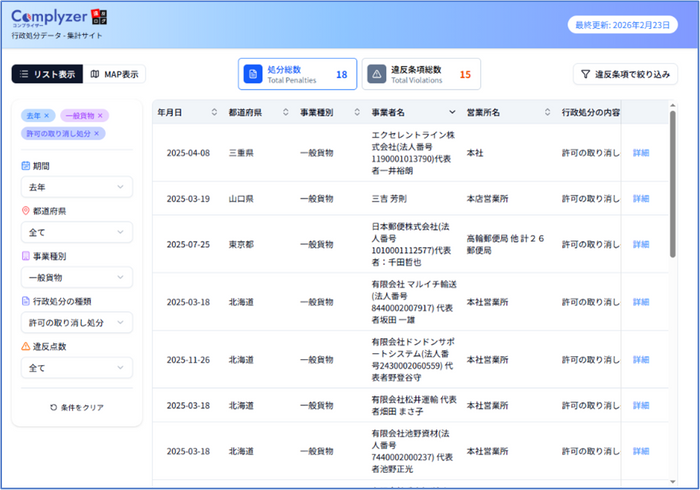Switch to リスト表示 view
Screen dimensions: 700x490
pos(46,74)
